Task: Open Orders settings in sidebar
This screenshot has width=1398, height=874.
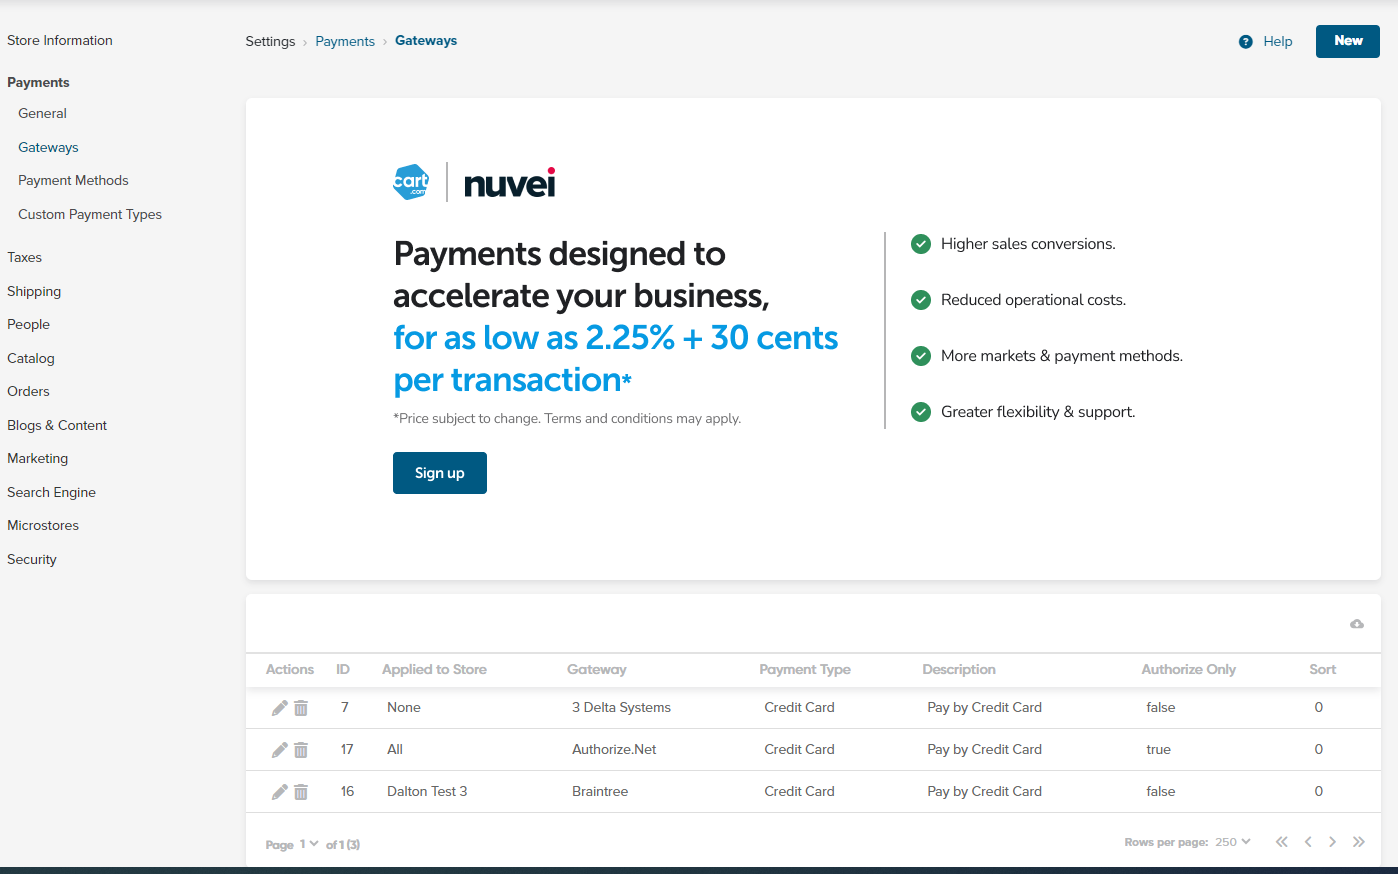Action: (28, 392)
